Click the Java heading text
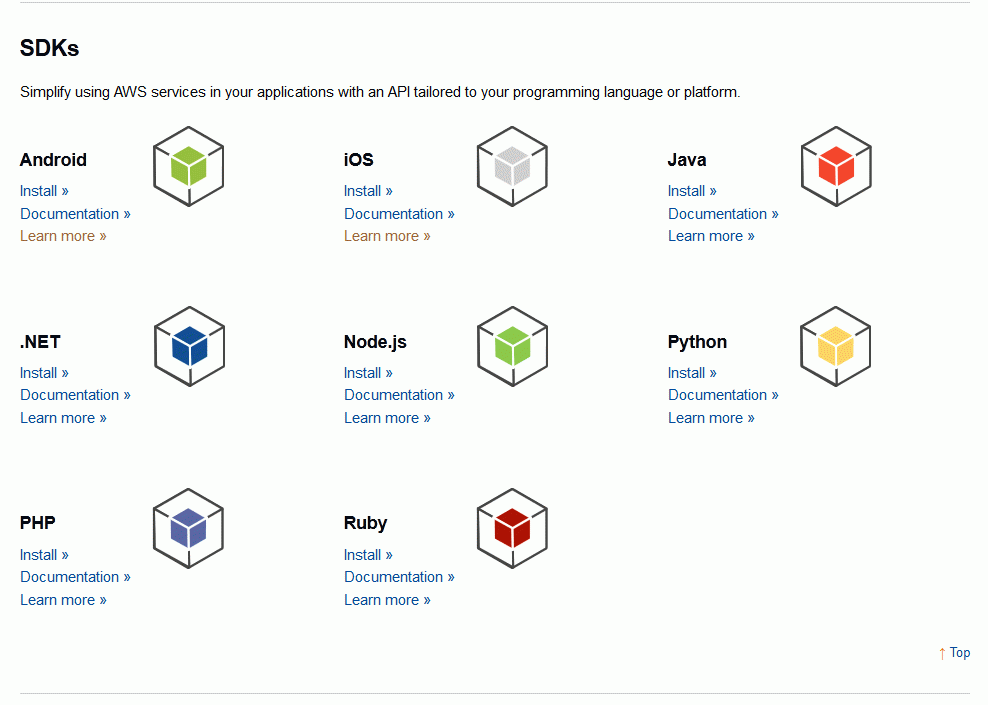This screenshot has height=705, width=988. pyautogui.click(x=687, y=160)
